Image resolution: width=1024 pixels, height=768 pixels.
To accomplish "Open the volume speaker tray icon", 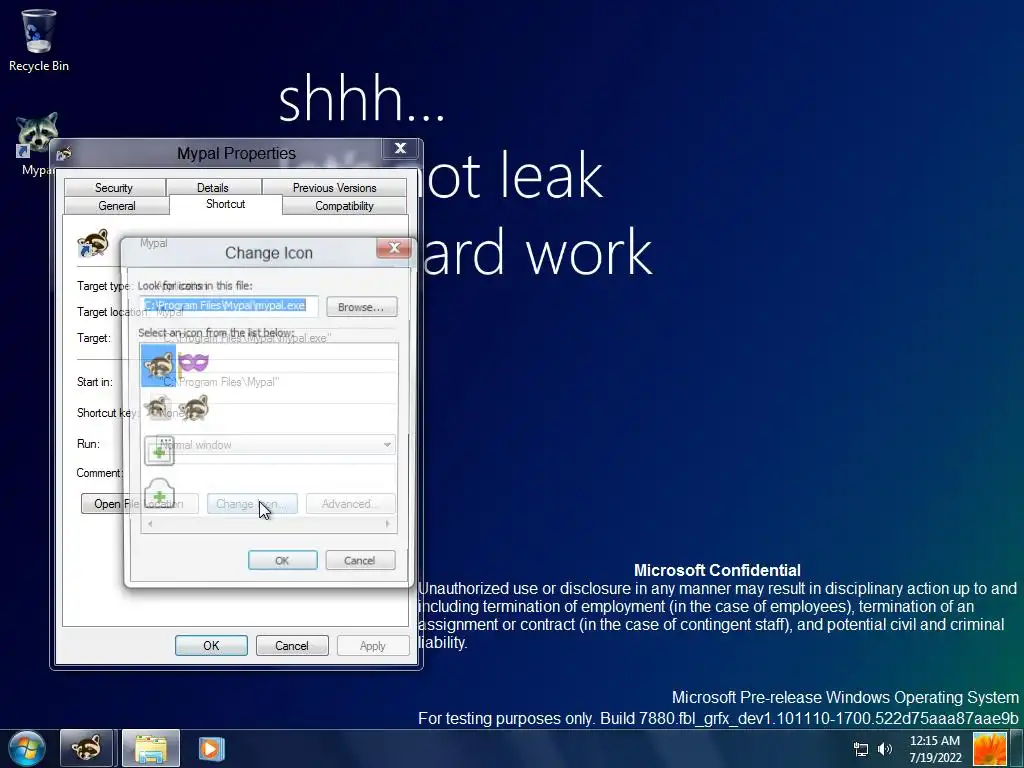I will pos(885,749).
